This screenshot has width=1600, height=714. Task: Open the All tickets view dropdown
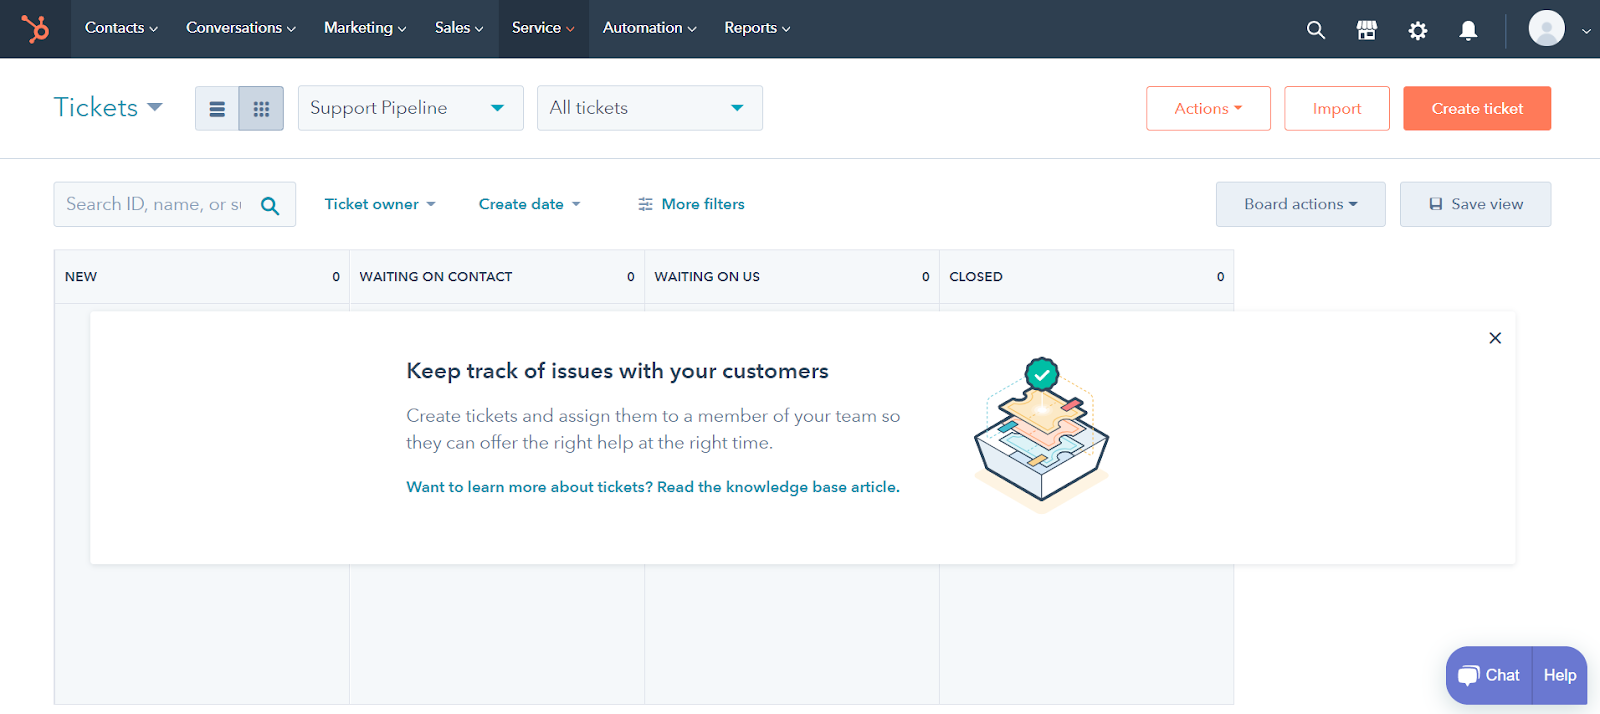coord(650,108)
